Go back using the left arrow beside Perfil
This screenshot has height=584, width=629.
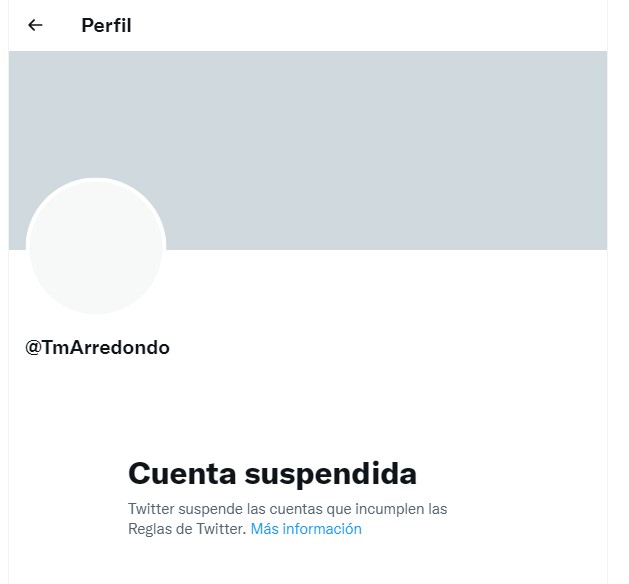[x=35, y=25]
